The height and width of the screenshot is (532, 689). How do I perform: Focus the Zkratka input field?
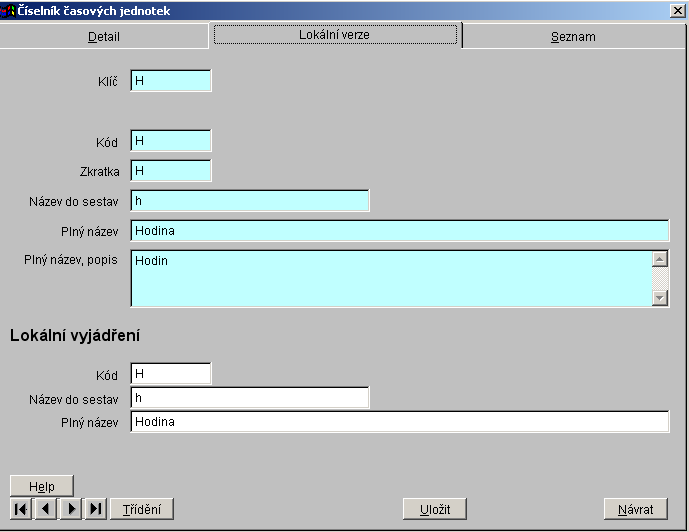click(x=171, y=171)
